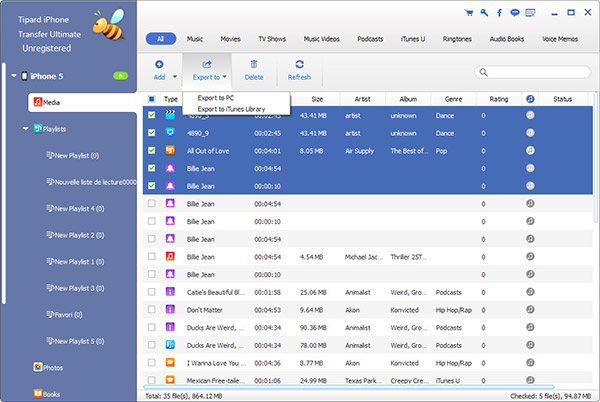
Task: Click the Export to share icon
Action: 207,64
